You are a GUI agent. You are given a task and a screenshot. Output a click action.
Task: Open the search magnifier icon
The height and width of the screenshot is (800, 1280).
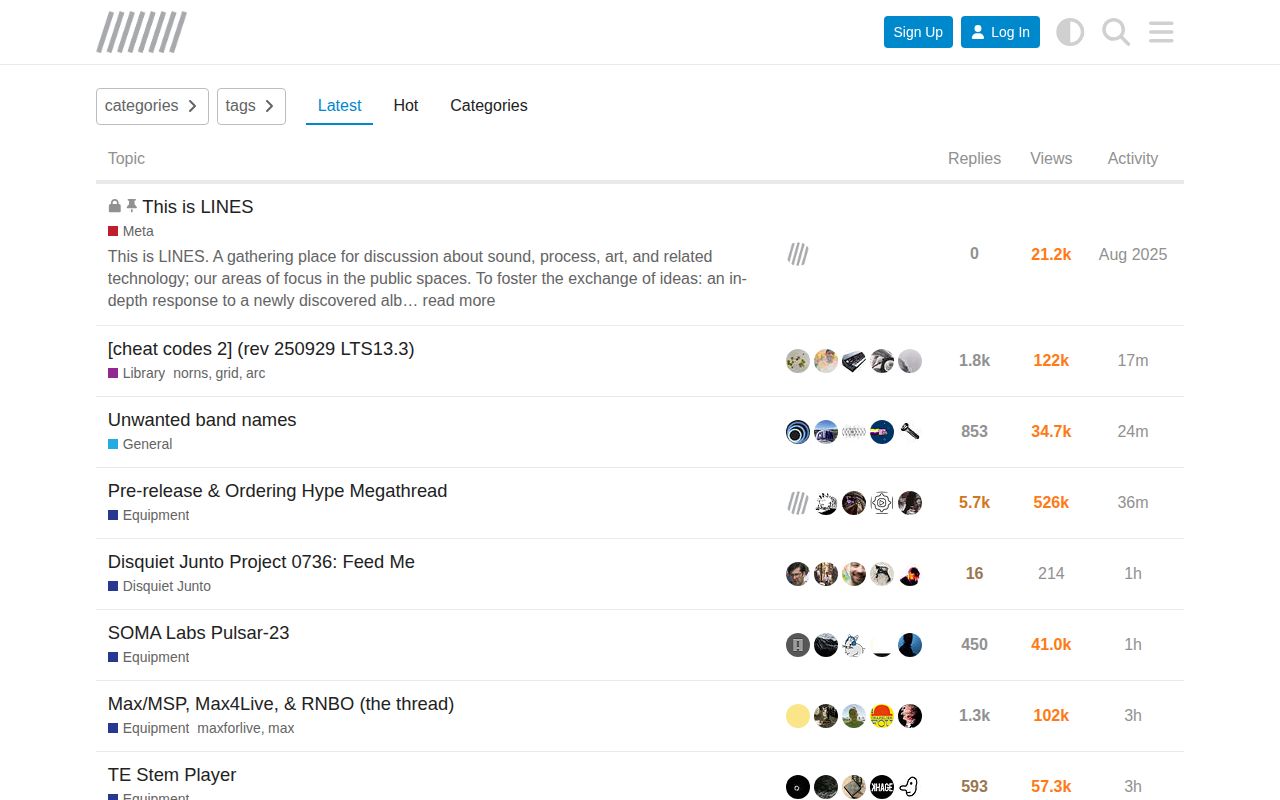pyautogui.click(x=1116, y=32)
